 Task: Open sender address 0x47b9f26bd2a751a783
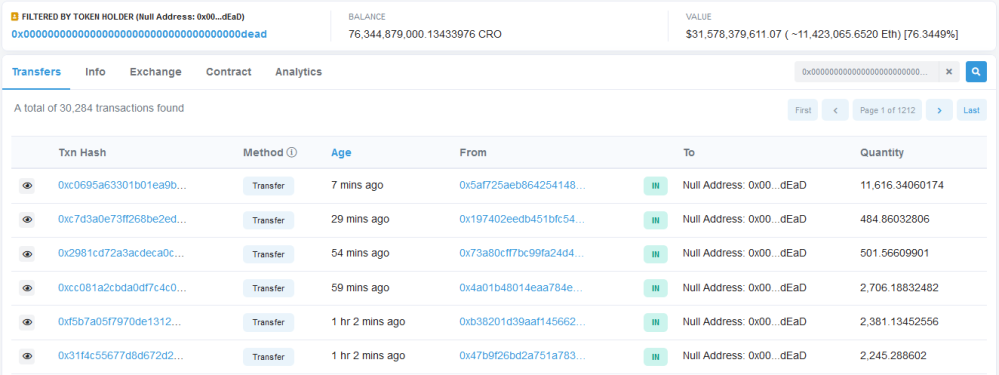click(522, 355)
